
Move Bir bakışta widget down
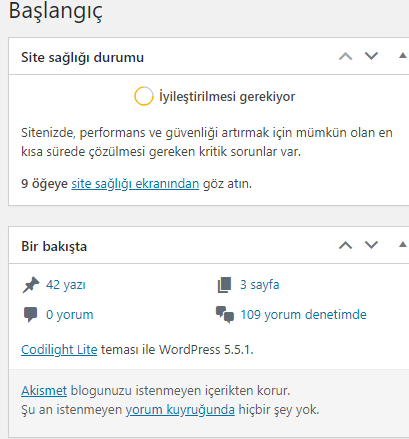point(371,245)
